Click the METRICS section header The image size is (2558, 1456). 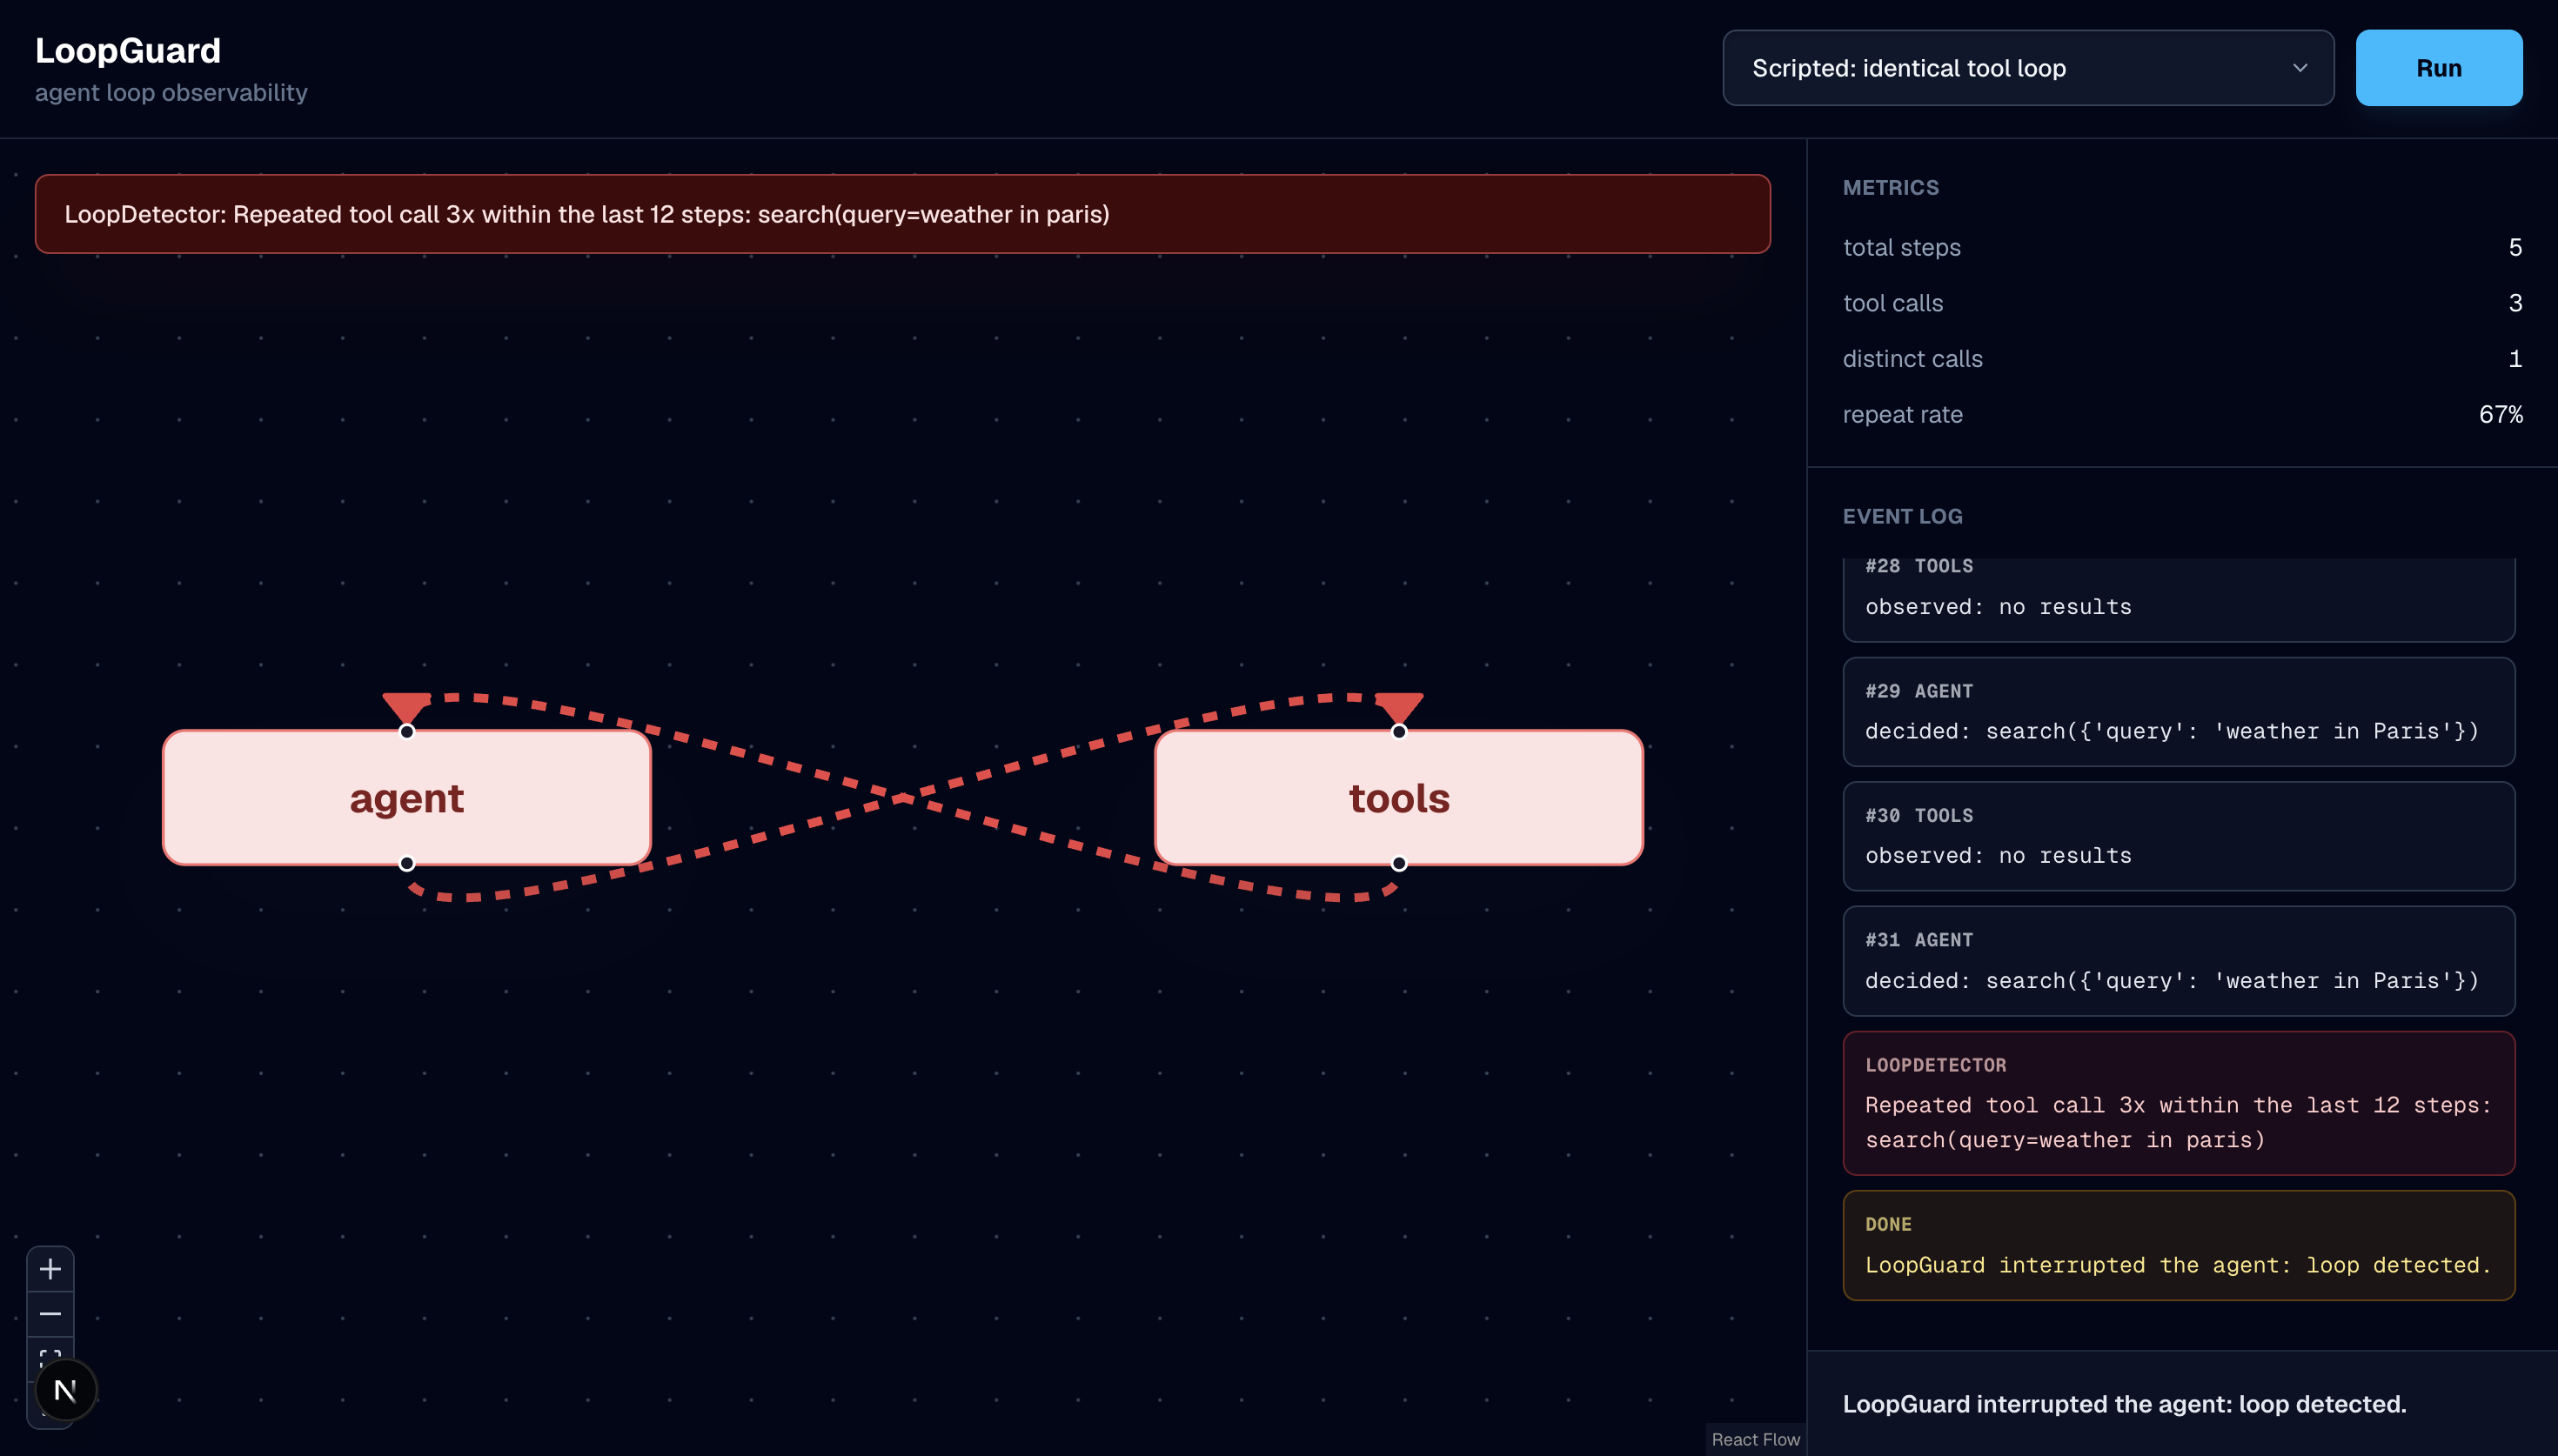(x=1890, y=188)
